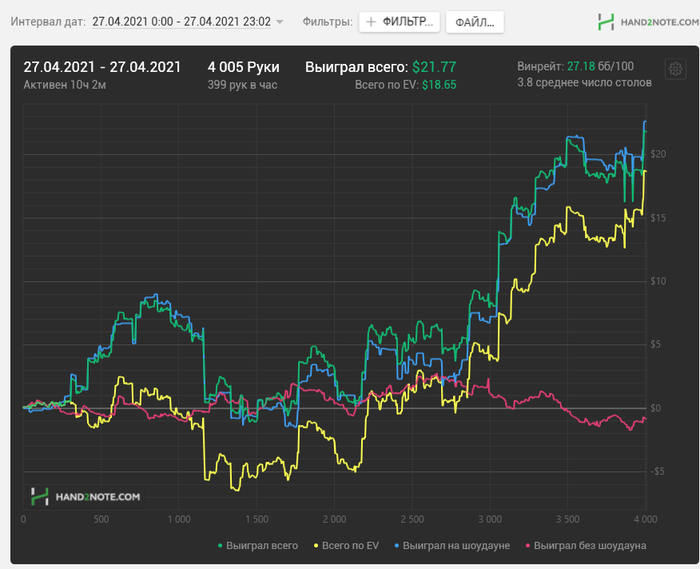This screenshot has height=569, width=700.
Task: Click the total won value $21.77
Action: (434, 67)
